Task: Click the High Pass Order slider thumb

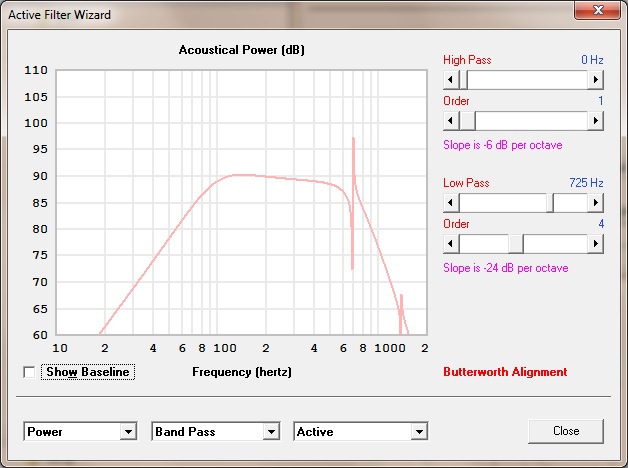Action: [467, 121]
